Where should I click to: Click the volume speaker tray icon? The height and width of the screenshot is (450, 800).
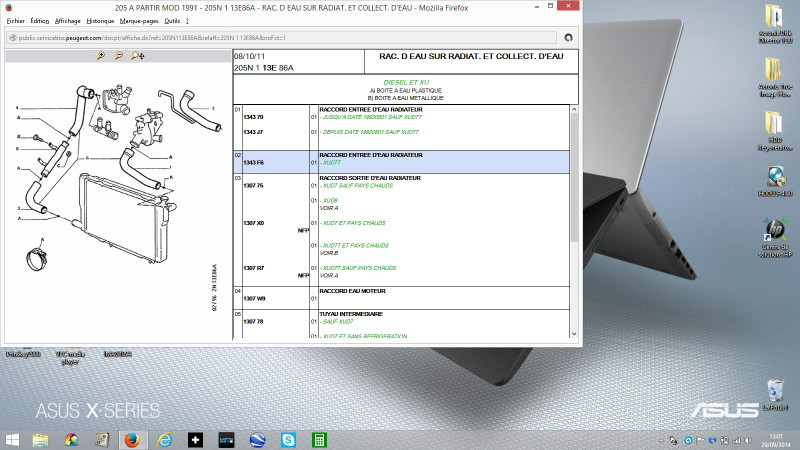pos(748,440)
